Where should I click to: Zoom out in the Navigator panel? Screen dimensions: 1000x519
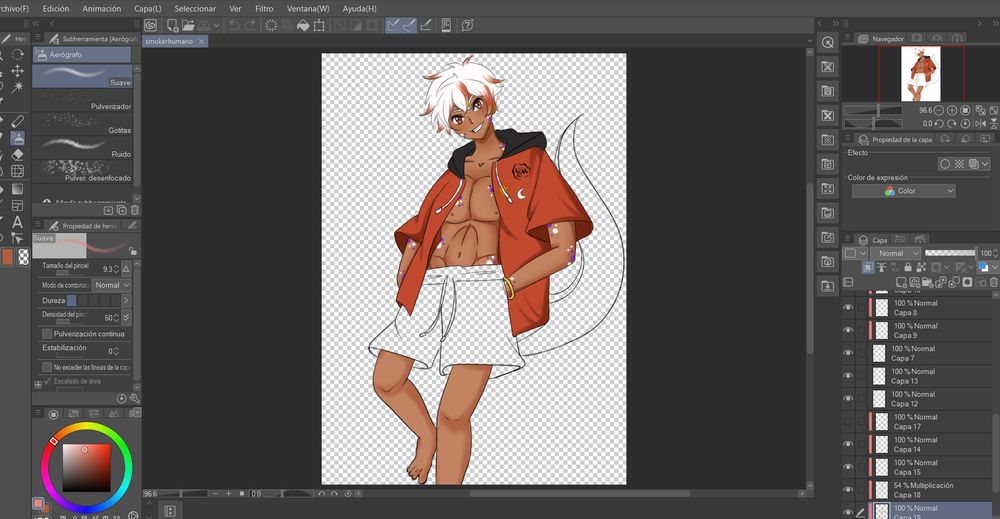939,110
